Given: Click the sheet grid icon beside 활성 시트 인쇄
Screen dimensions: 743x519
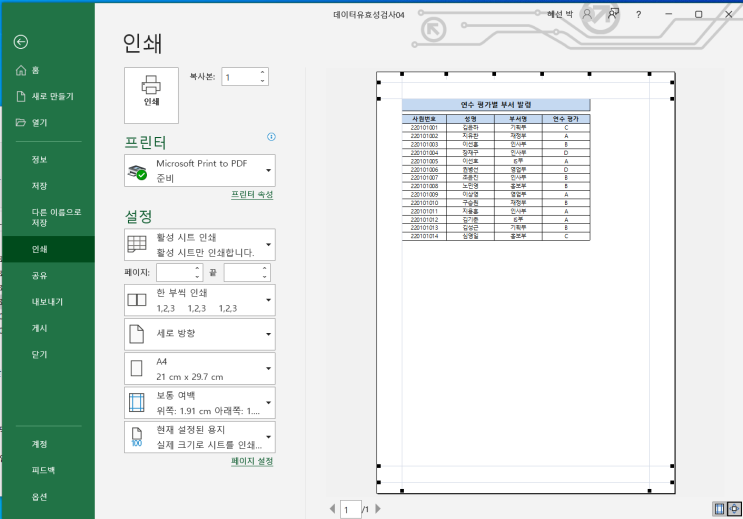Looking at the screenshot, I should (x=137, y=245).
